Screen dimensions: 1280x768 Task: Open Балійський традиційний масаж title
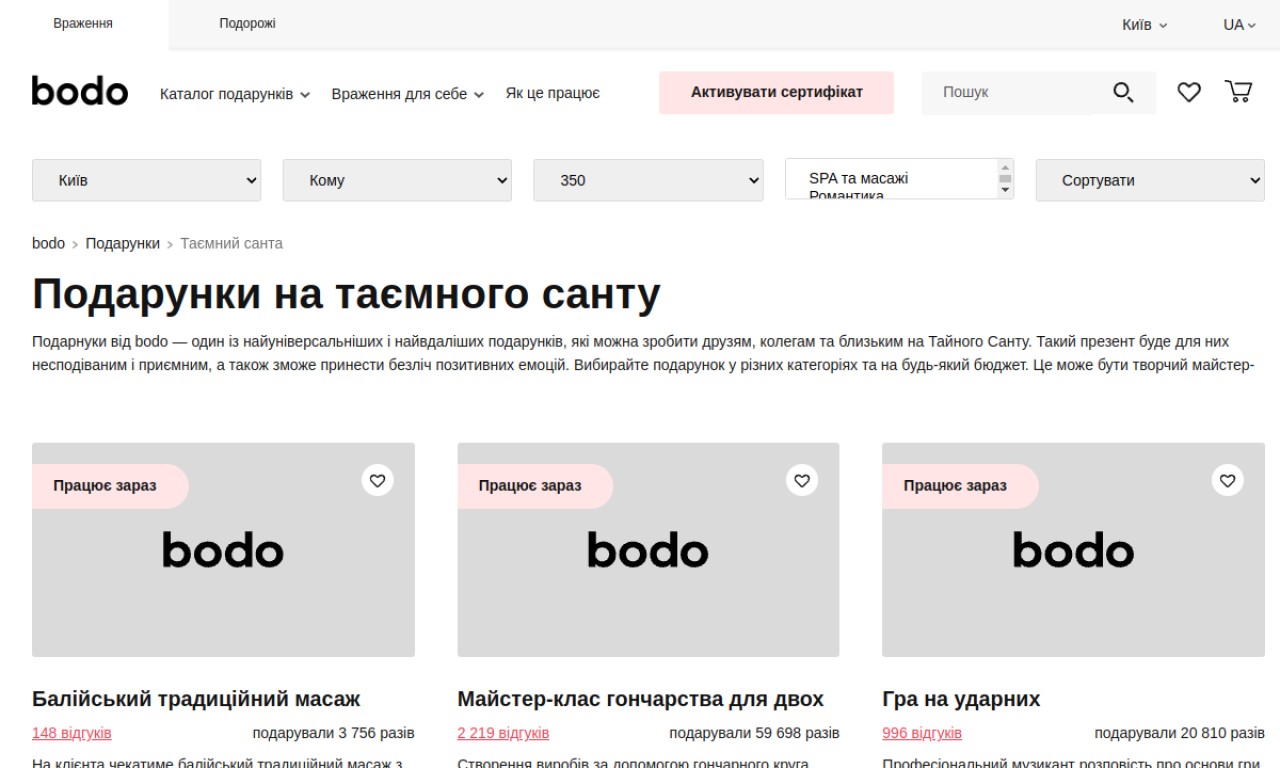click(196, 698)
